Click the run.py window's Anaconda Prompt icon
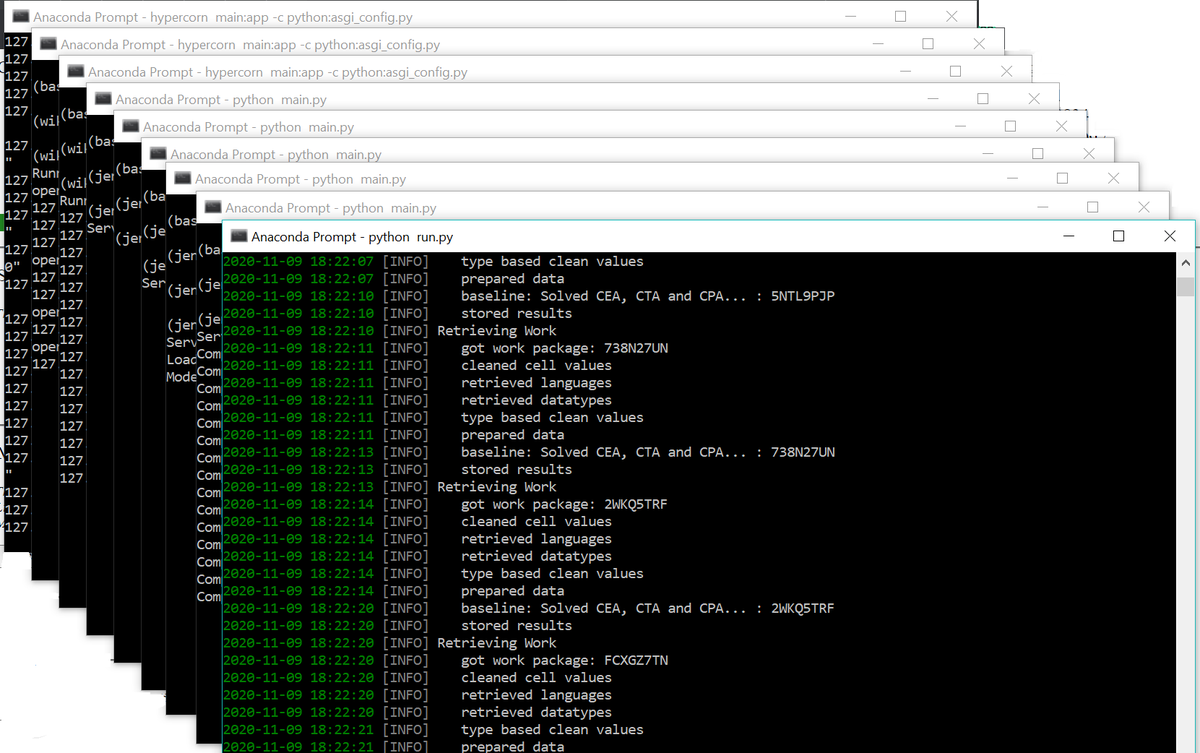This screenshot has height=753, width=1200. pos(239,237)
